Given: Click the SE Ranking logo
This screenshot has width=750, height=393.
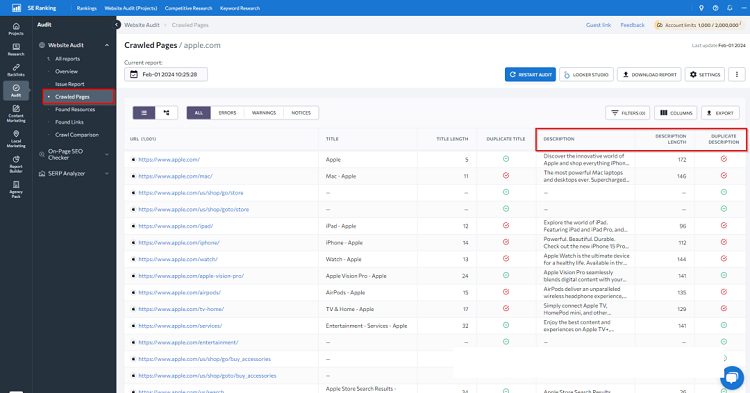Looking at the screenshot, I should 33,8.
